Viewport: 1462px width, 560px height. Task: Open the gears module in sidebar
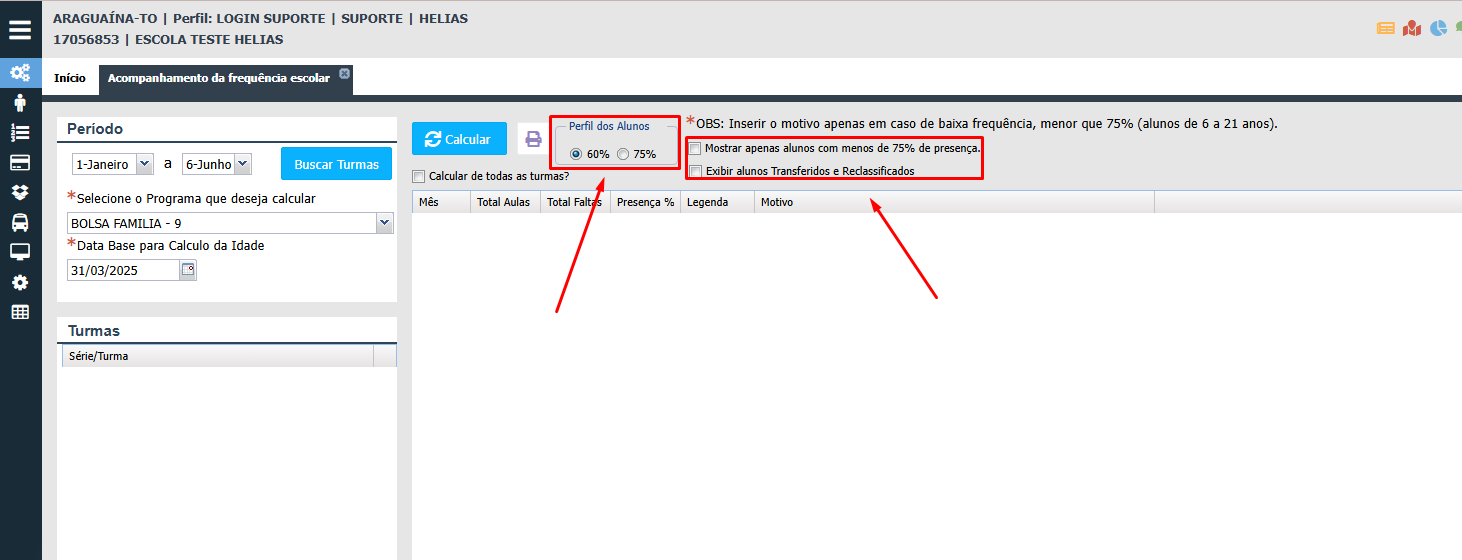coord(20,72)
